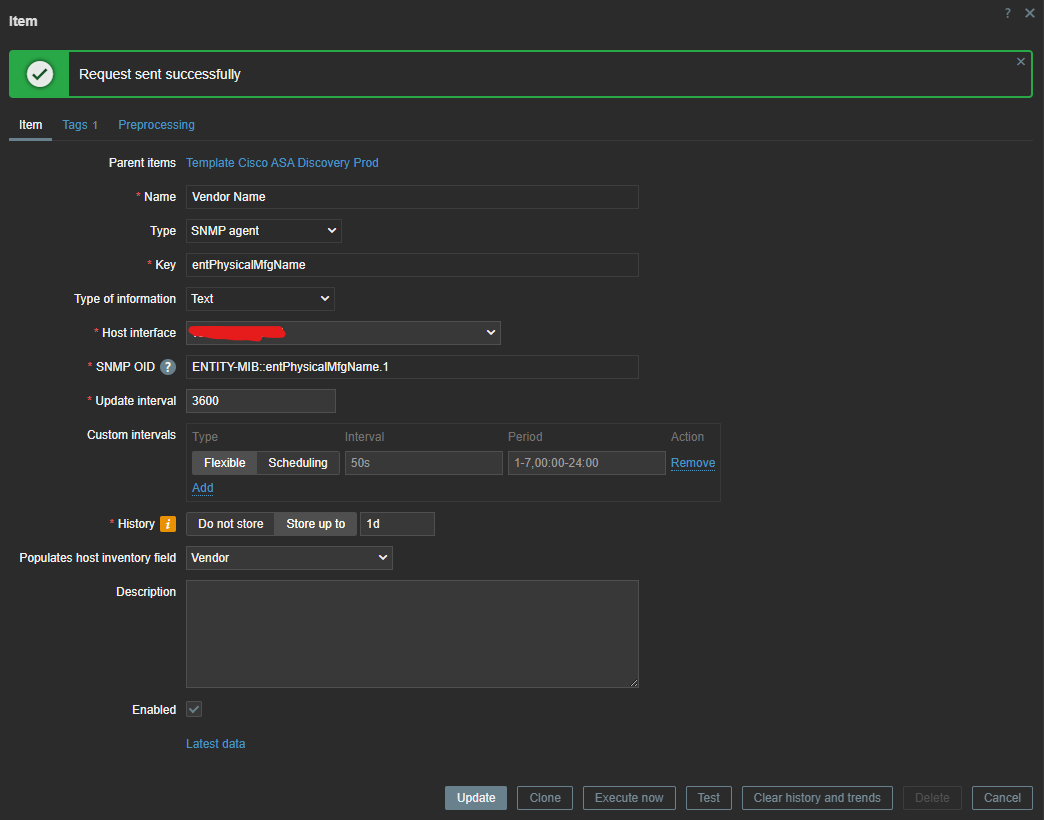Click the Update button
This screenshot has height=820, width=1044.
(x=475, y=798)
